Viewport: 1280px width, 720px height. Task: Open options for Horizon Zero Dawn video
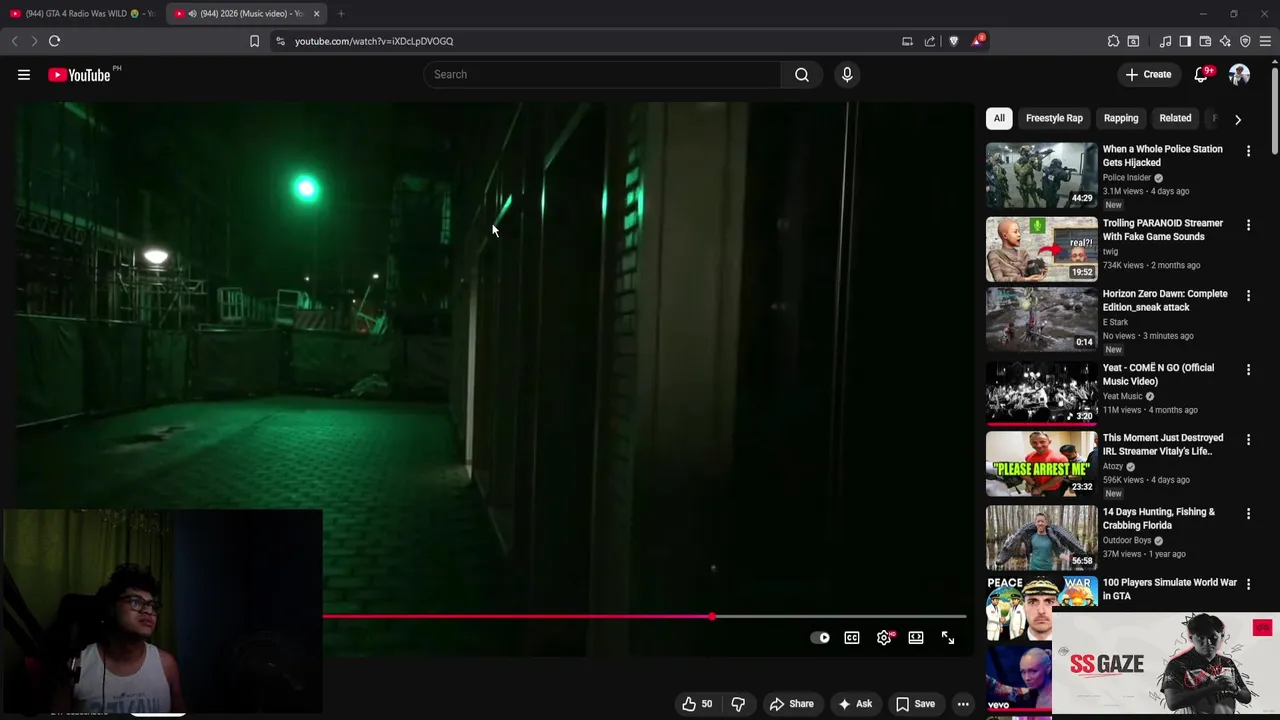coord(1248,296)
